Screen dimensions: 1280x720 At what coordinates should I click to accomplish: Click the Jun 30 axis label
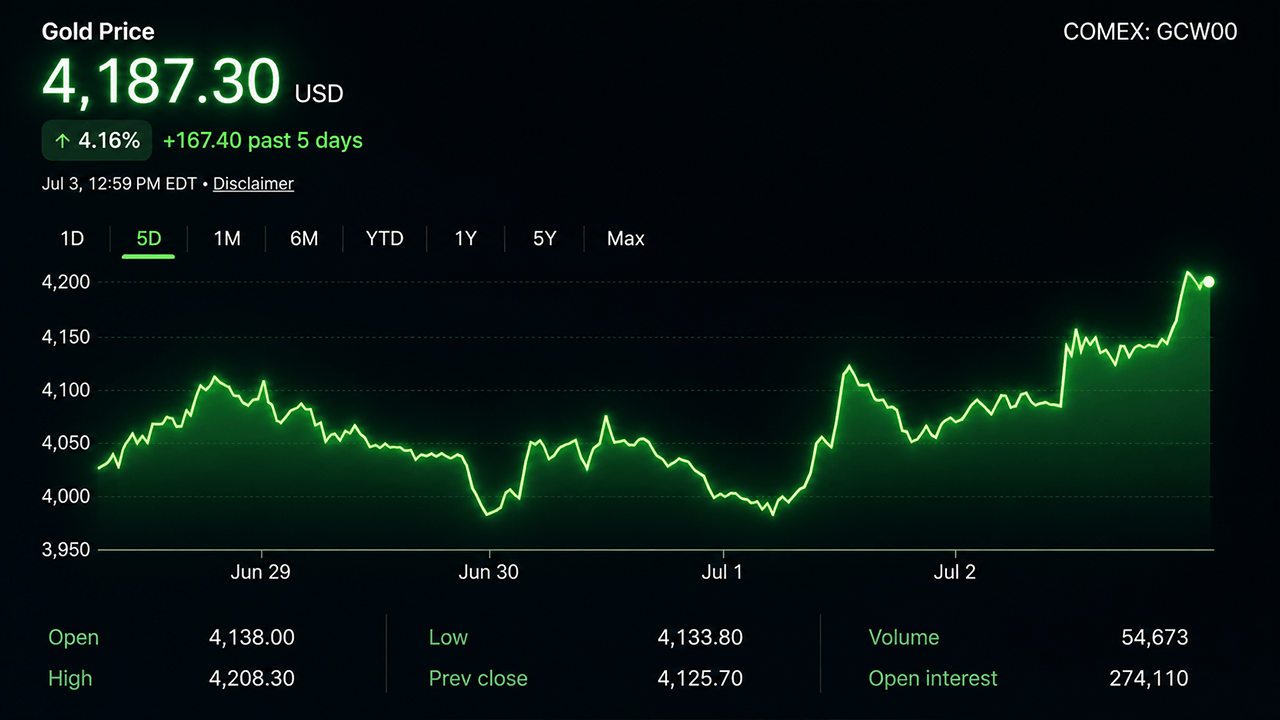coord(488,572)
